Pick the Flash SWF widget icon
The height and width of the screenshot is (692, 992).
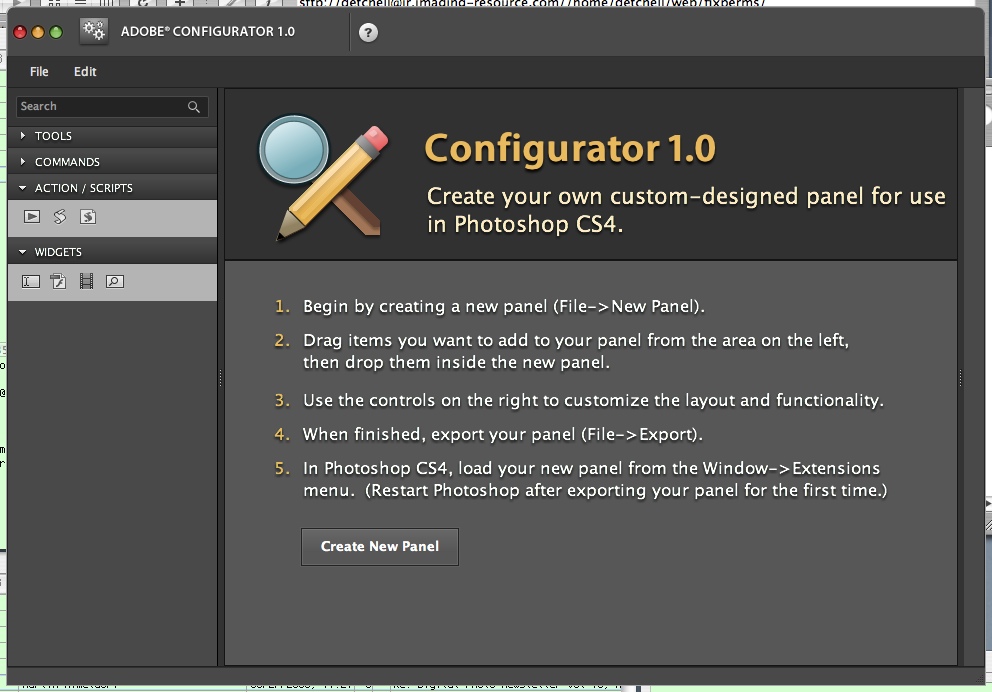point(59,282)
